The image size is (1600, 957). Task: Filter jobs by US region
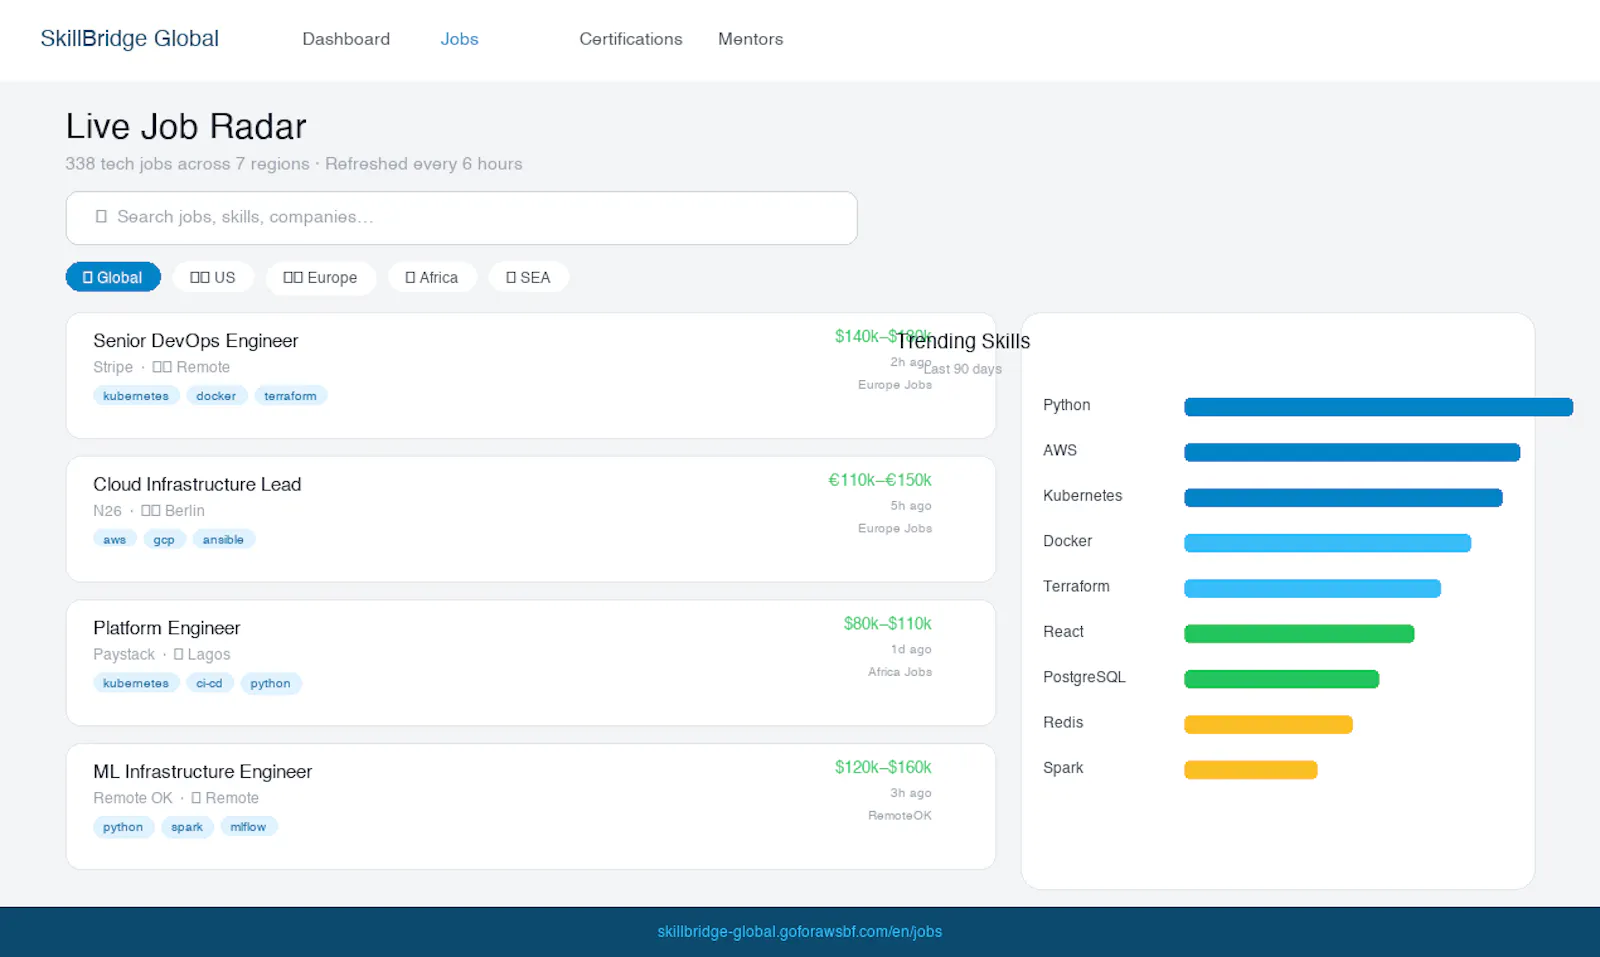pyautogui.click(x=213, y=277)
